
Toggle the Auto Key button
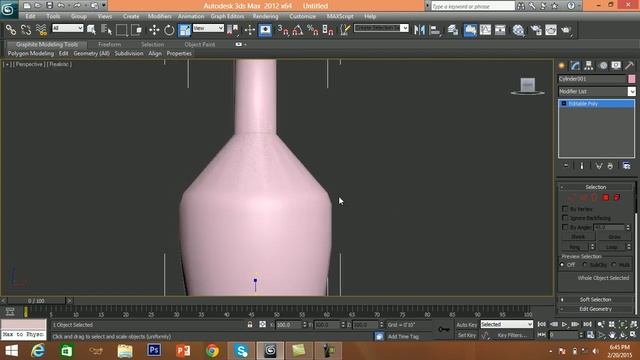tap(467, 325)
